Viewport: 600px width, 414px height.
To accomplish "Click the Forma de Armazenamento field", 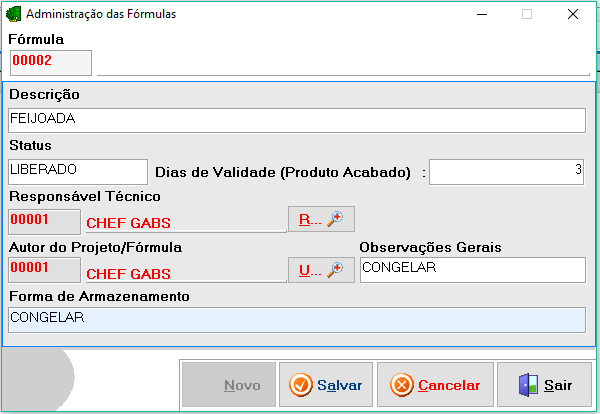I will (x=297, y=320).
